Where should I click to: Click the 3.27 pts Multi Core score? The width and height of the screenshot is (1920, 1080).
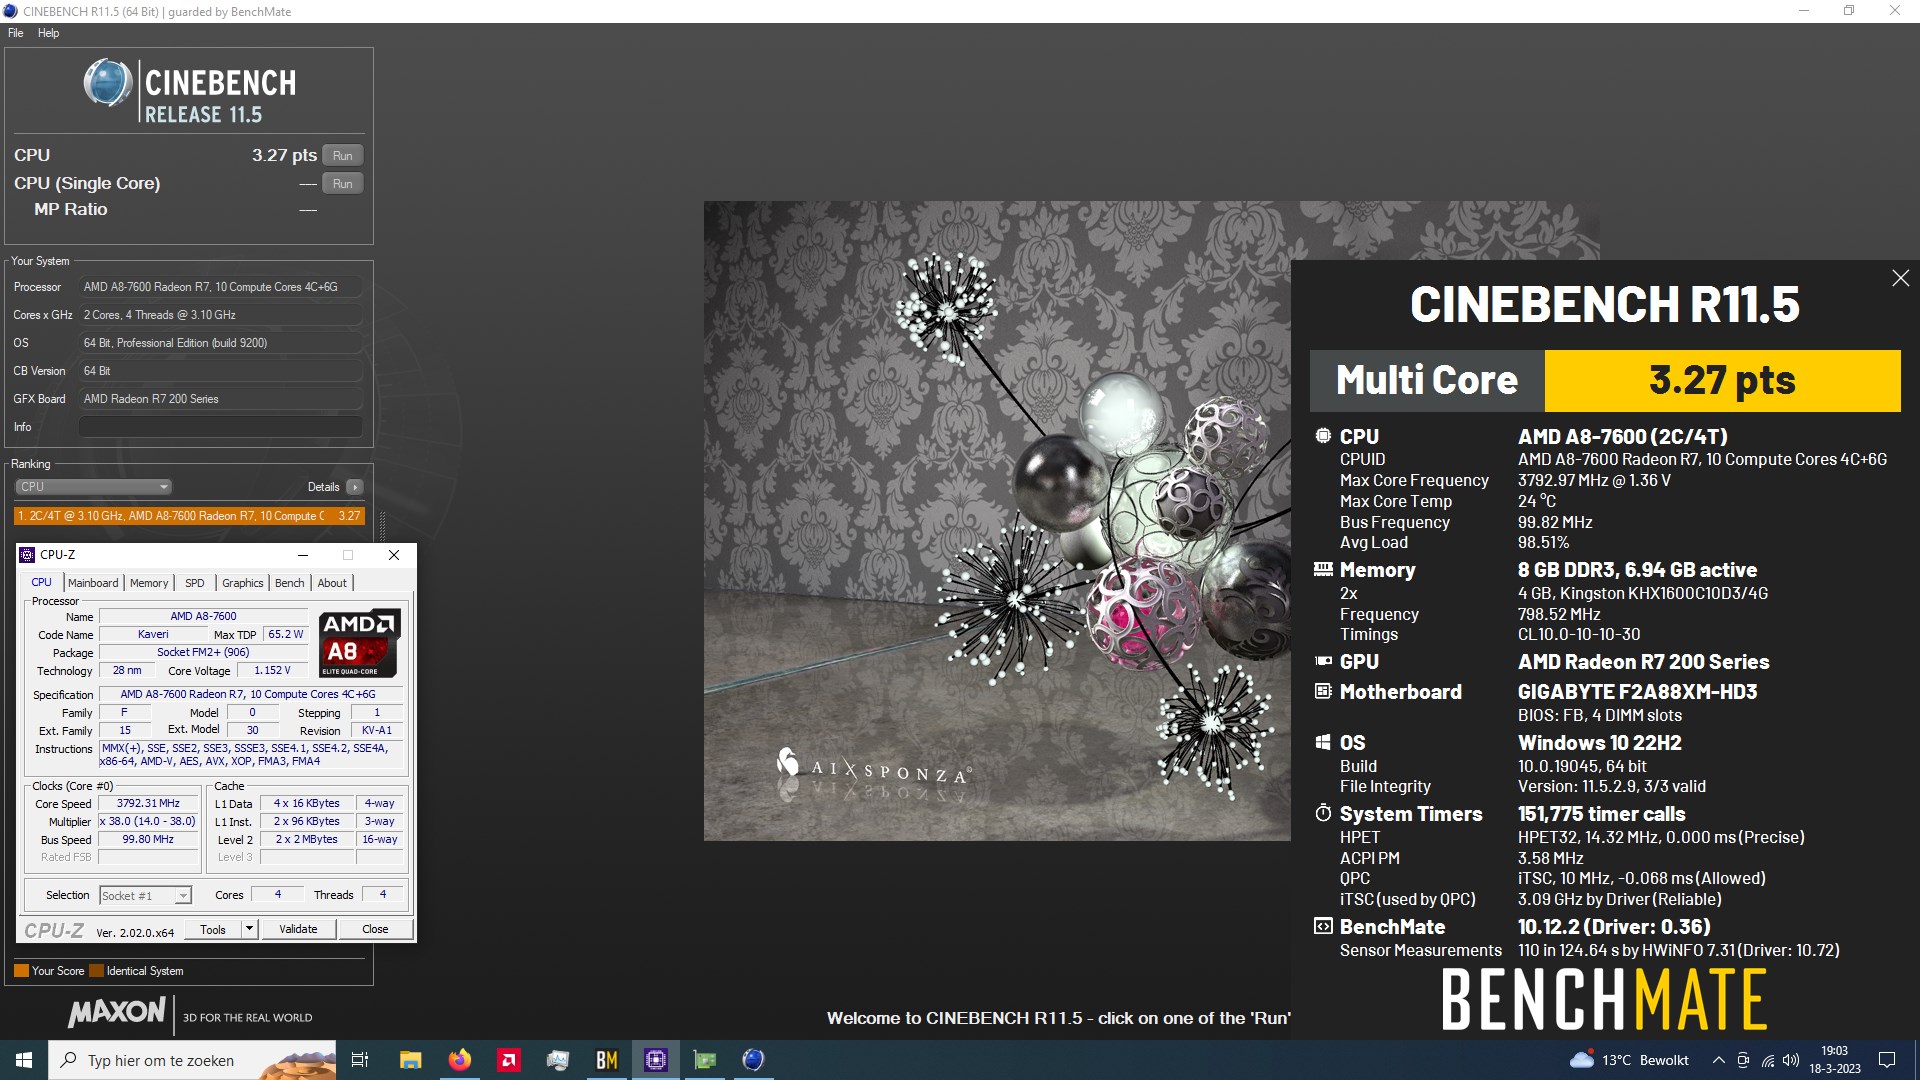(x=1722, y=381)
